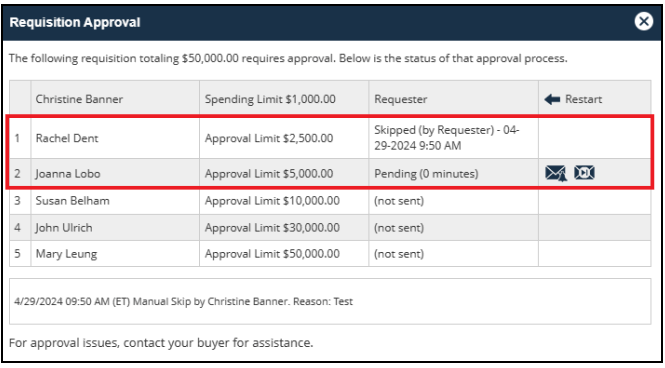Screen dimensions: 665x368
Task: Click the Restart left-arrow icon
Action: tap(552, 100)
